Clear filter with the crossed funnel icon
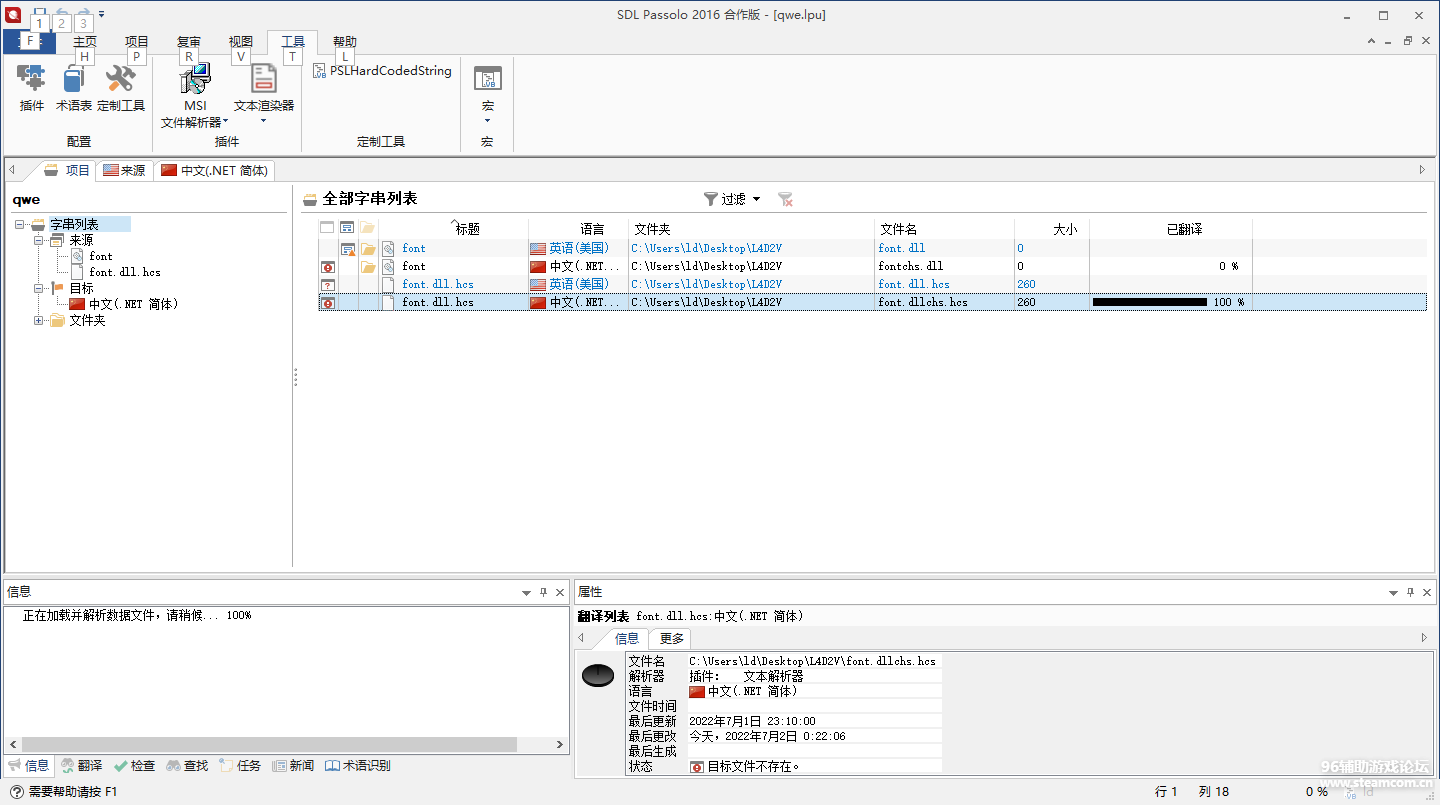The width and height of the screenshot is (1440, 805). click(x=786, y=199)
